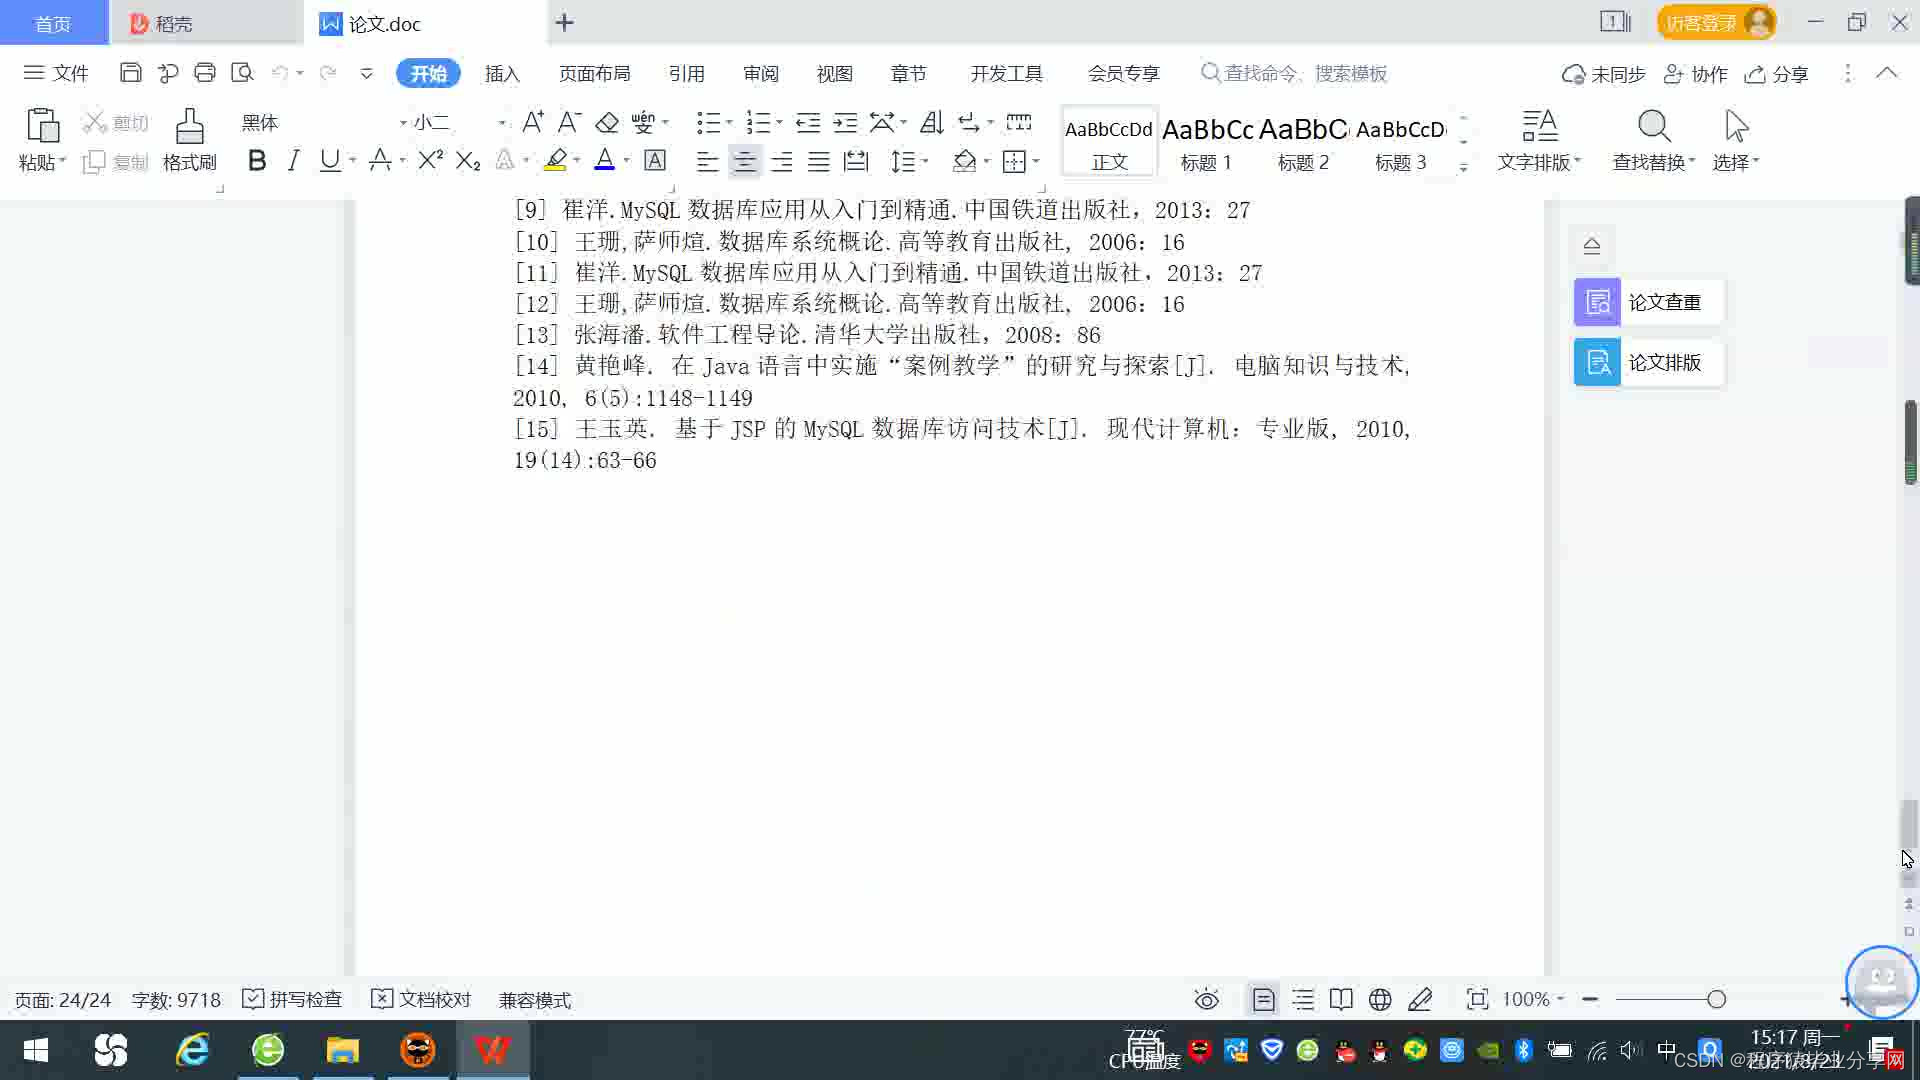Click the print icon in quick toolbar

[x=205, y=73]
